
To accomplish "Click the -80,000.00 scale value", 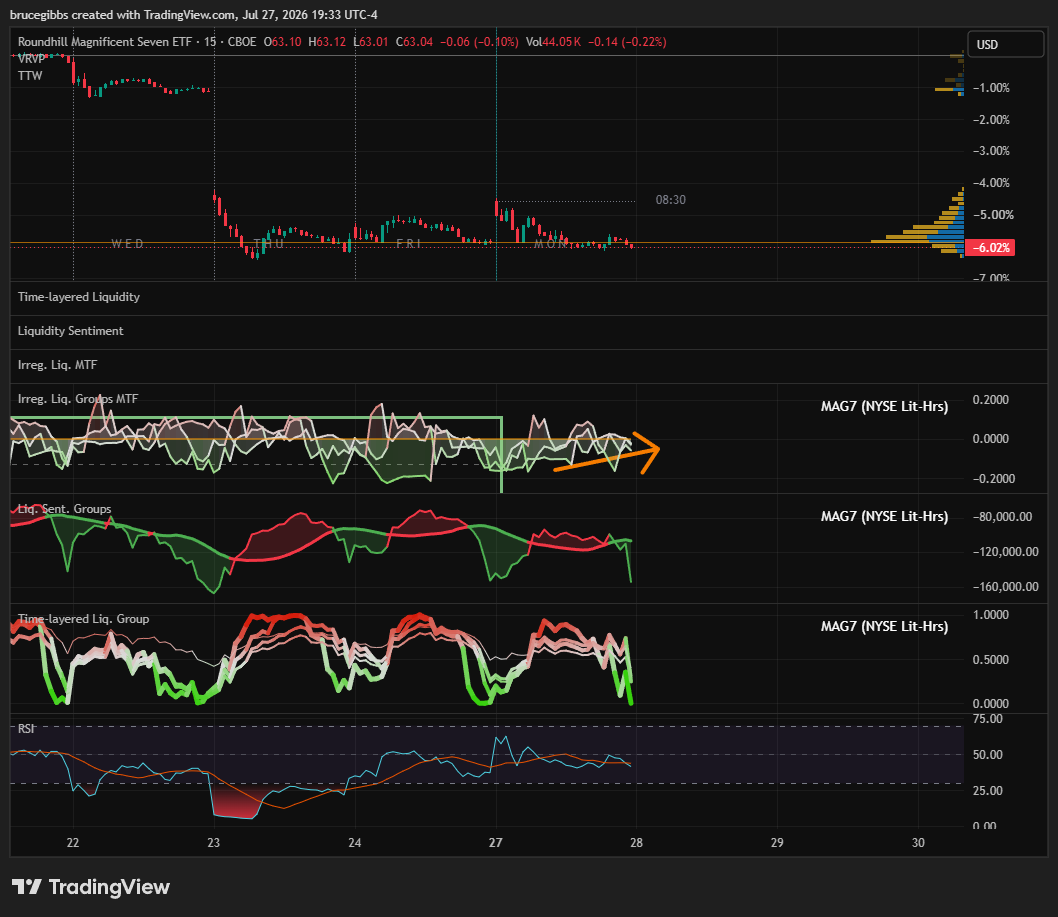I will pyautogui.click(x=1002, y=516).
